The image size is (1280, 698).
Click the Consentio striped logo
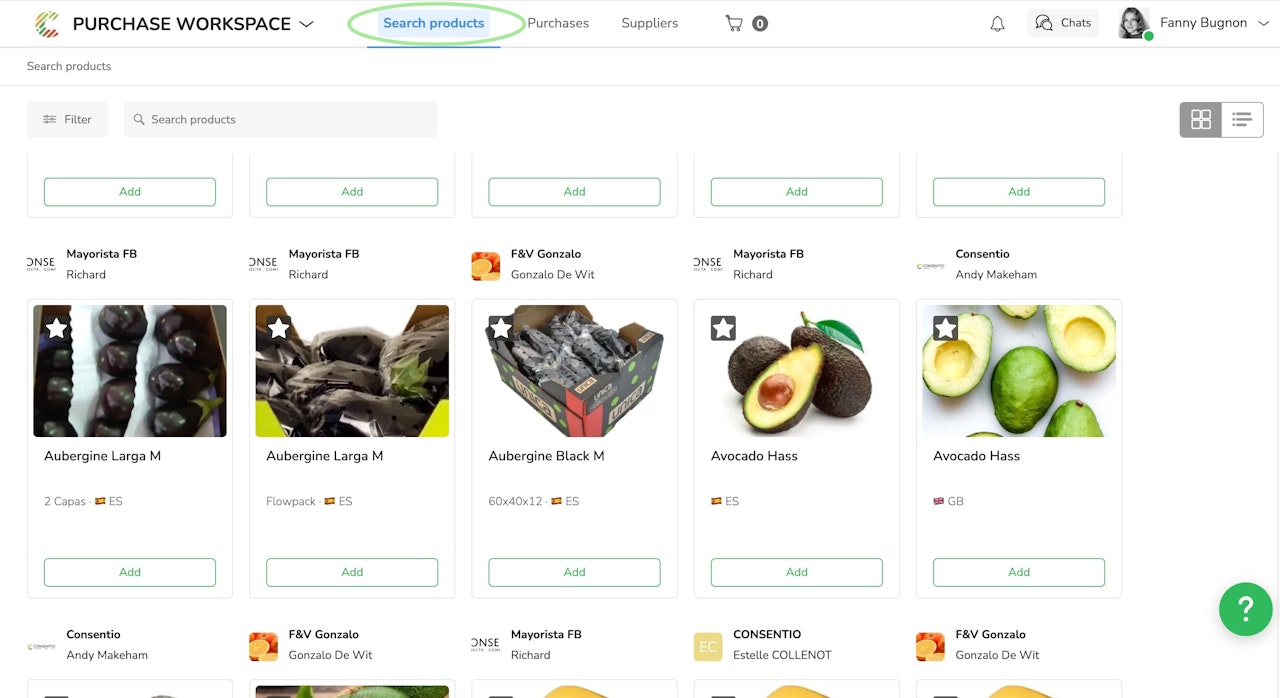47,24
